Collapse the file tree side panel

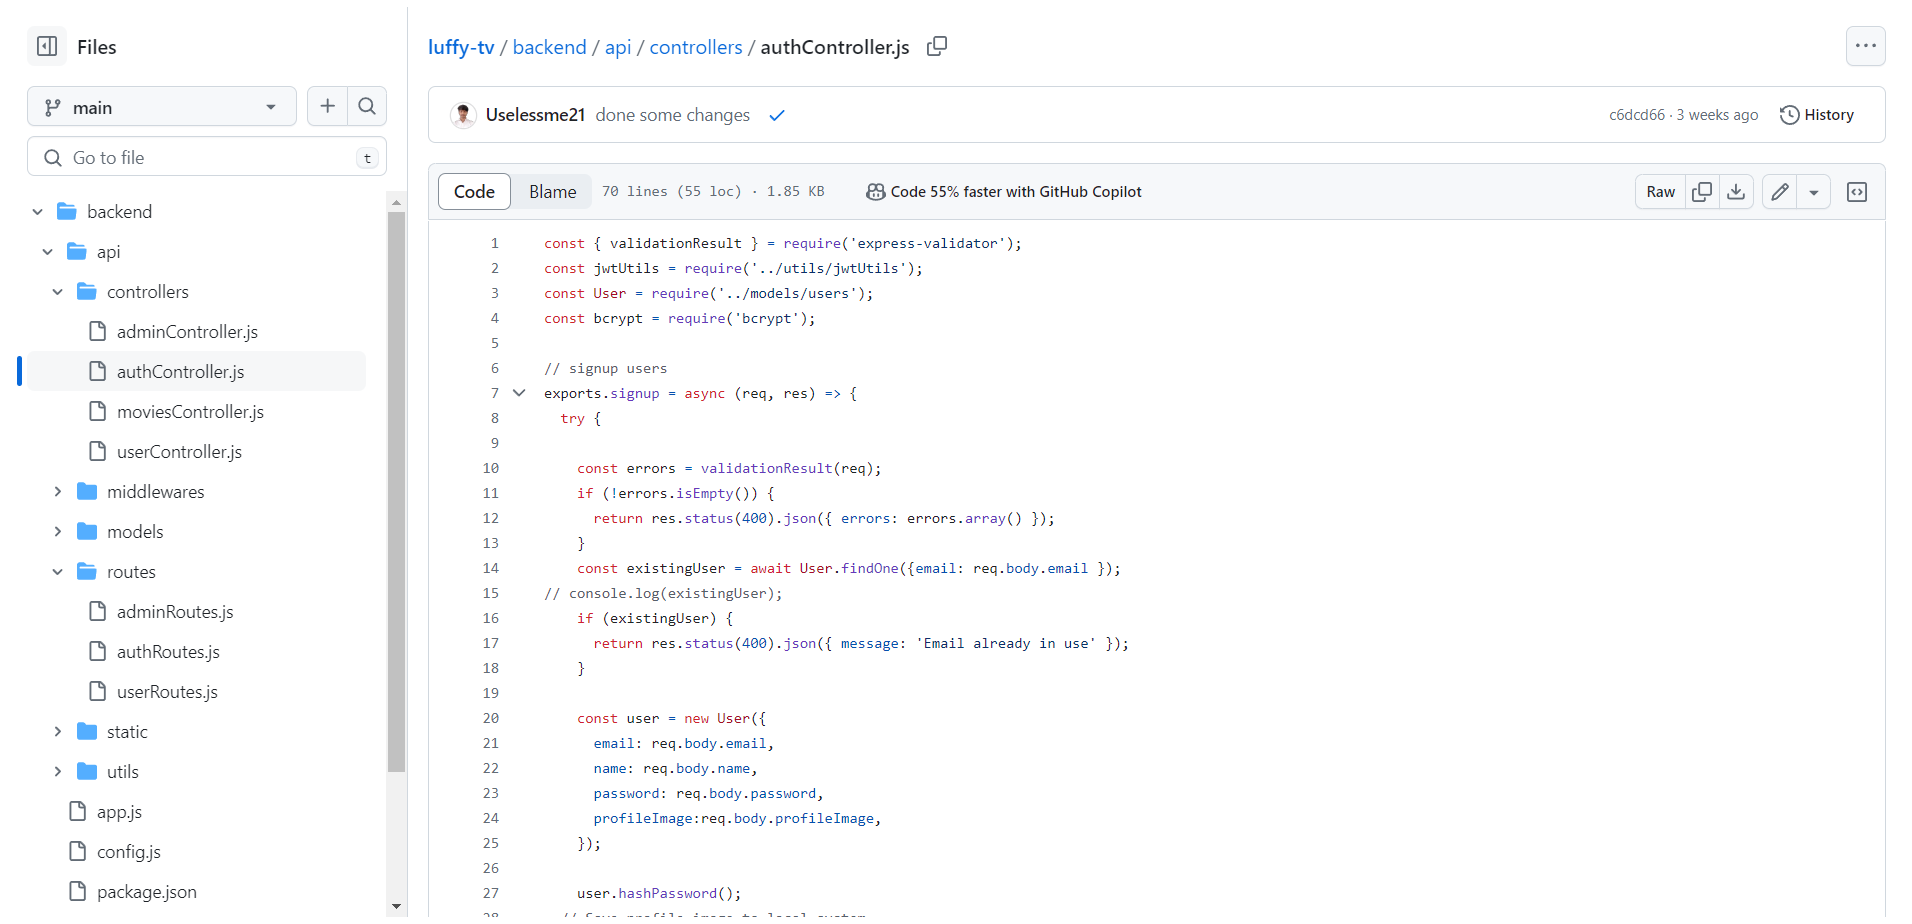pyautogui.click(x=47, y=46)
